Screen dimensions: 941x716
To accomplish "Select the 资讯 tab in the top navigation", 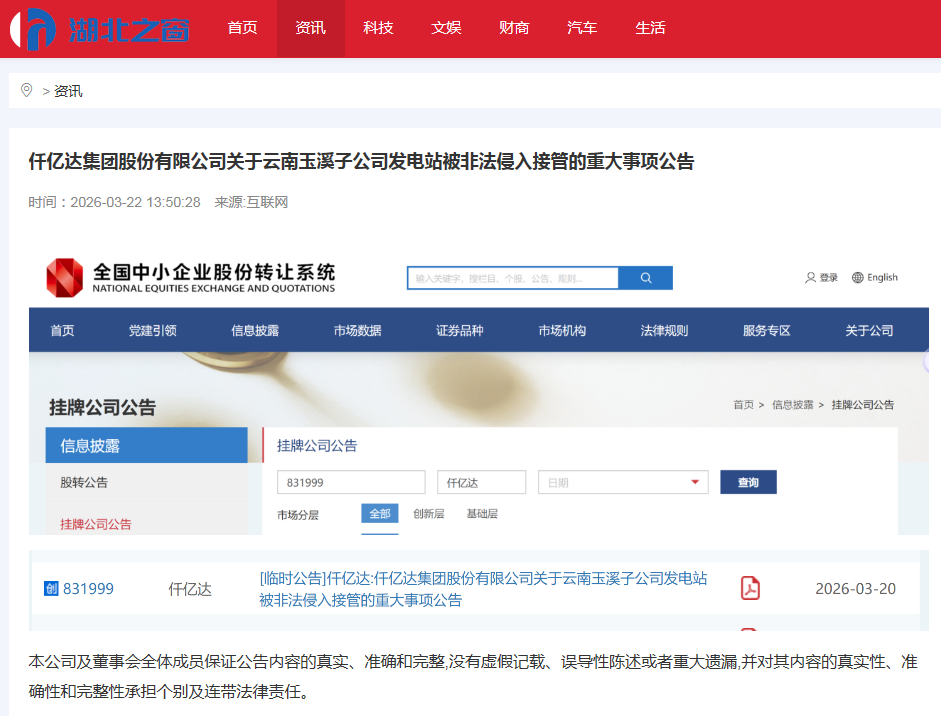I will pos(310,28).
